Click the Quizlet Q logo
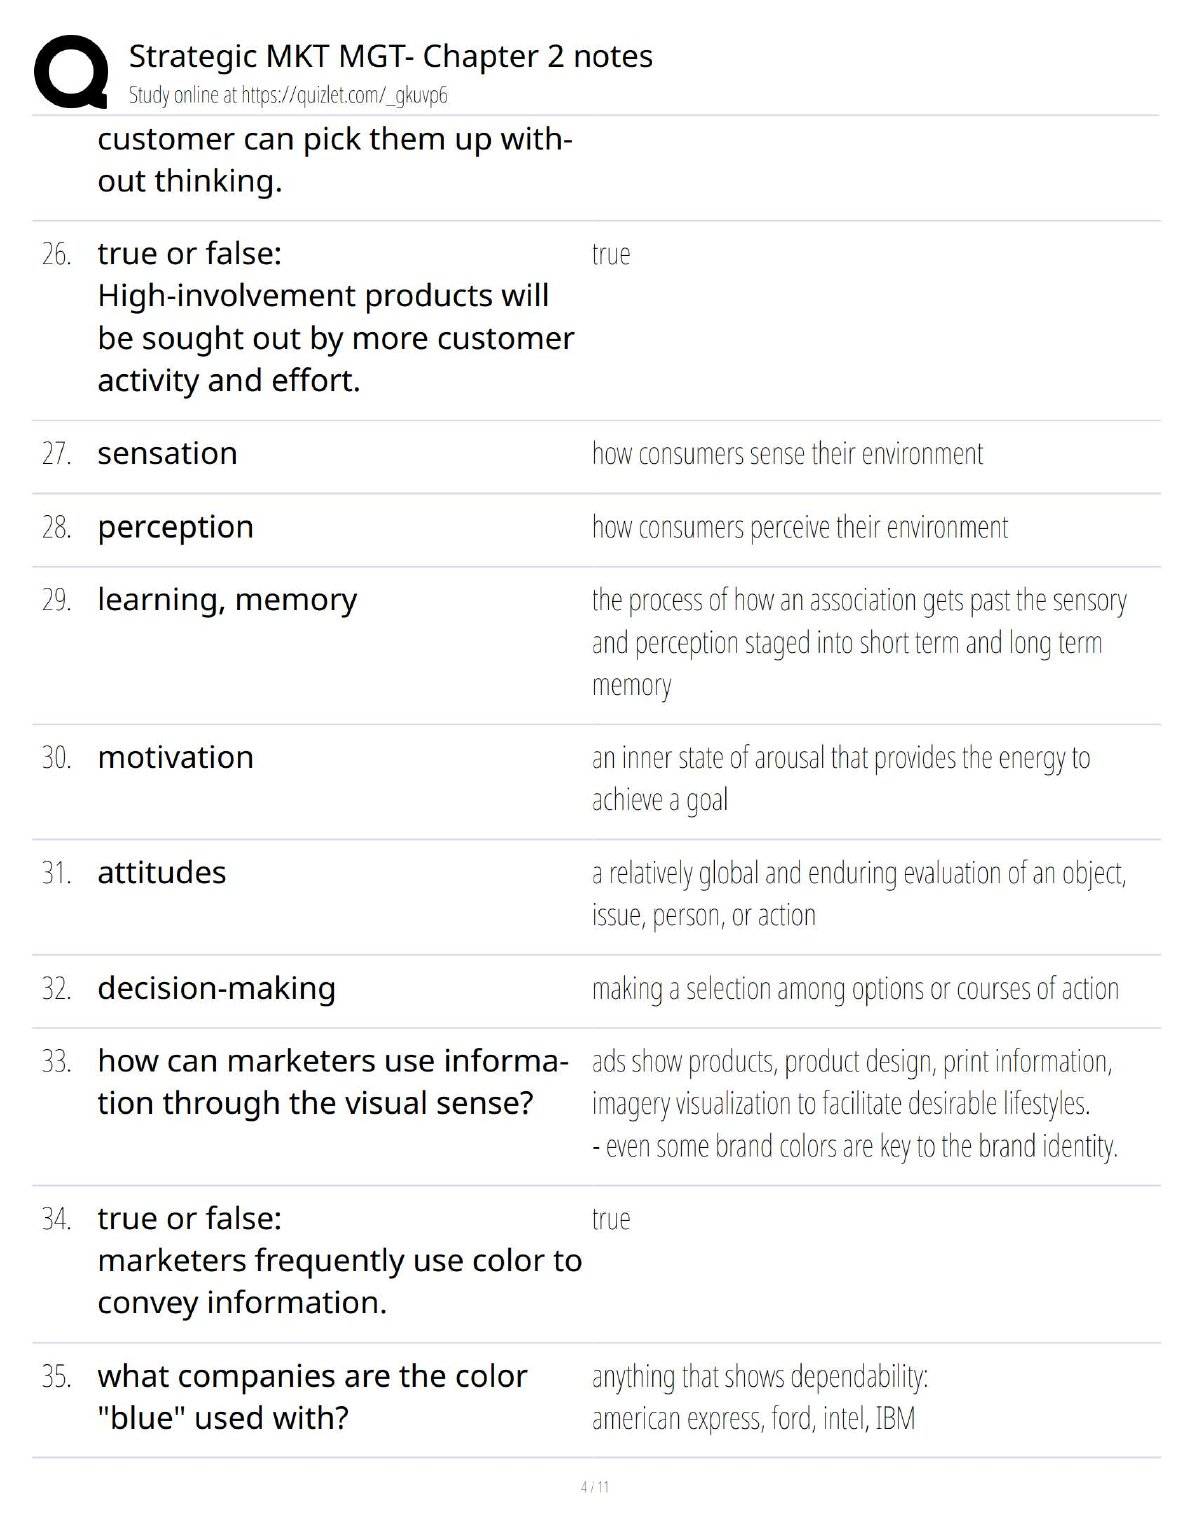 click(71, 72)
